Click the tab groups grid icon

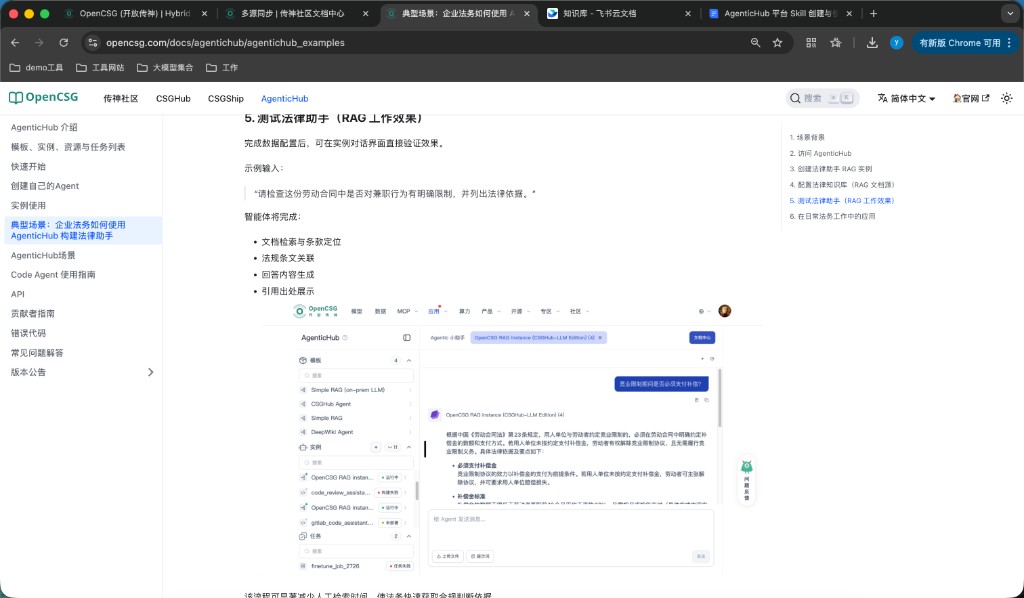(811, 44)
